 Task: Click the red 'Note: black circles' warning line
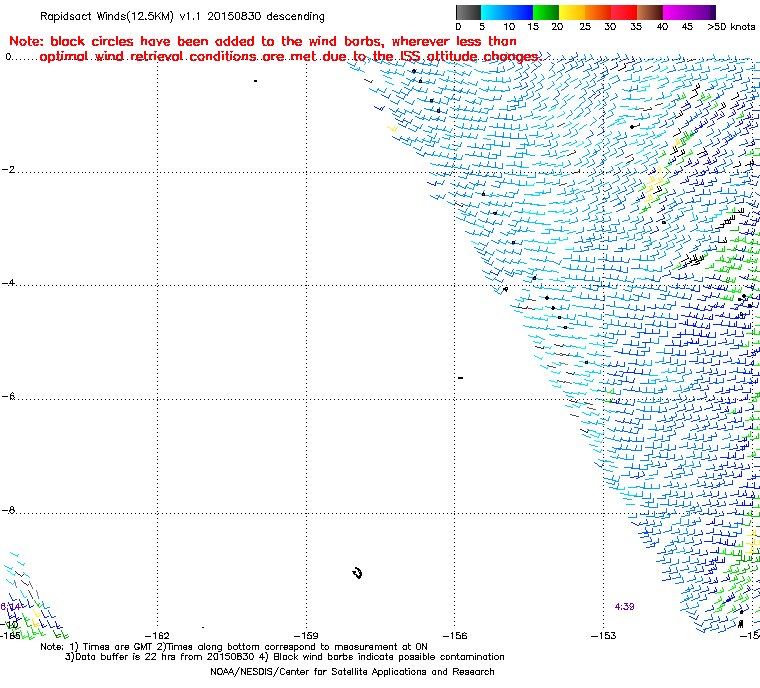point(263,41)
